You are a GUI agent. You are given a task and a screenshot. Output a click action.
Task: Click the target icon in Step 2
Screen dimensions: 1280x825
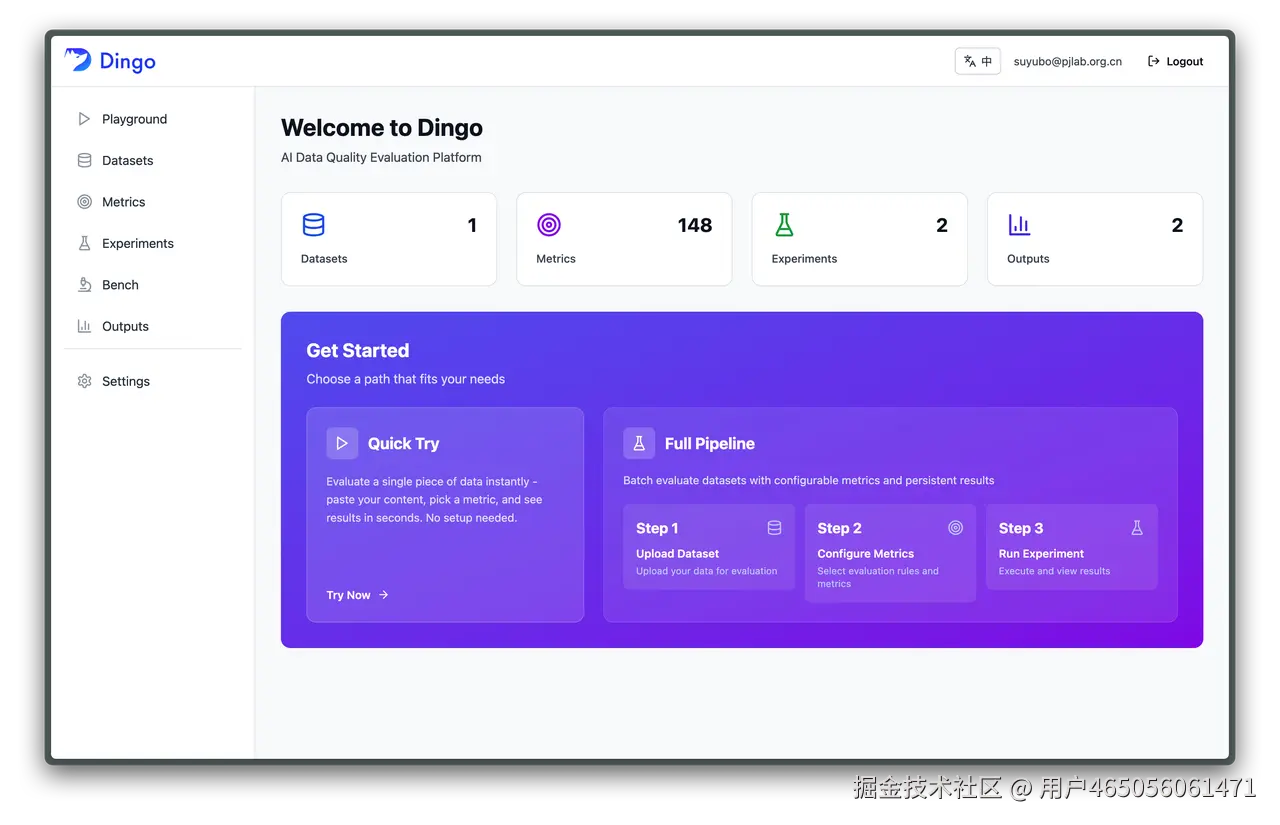[955, 528]
